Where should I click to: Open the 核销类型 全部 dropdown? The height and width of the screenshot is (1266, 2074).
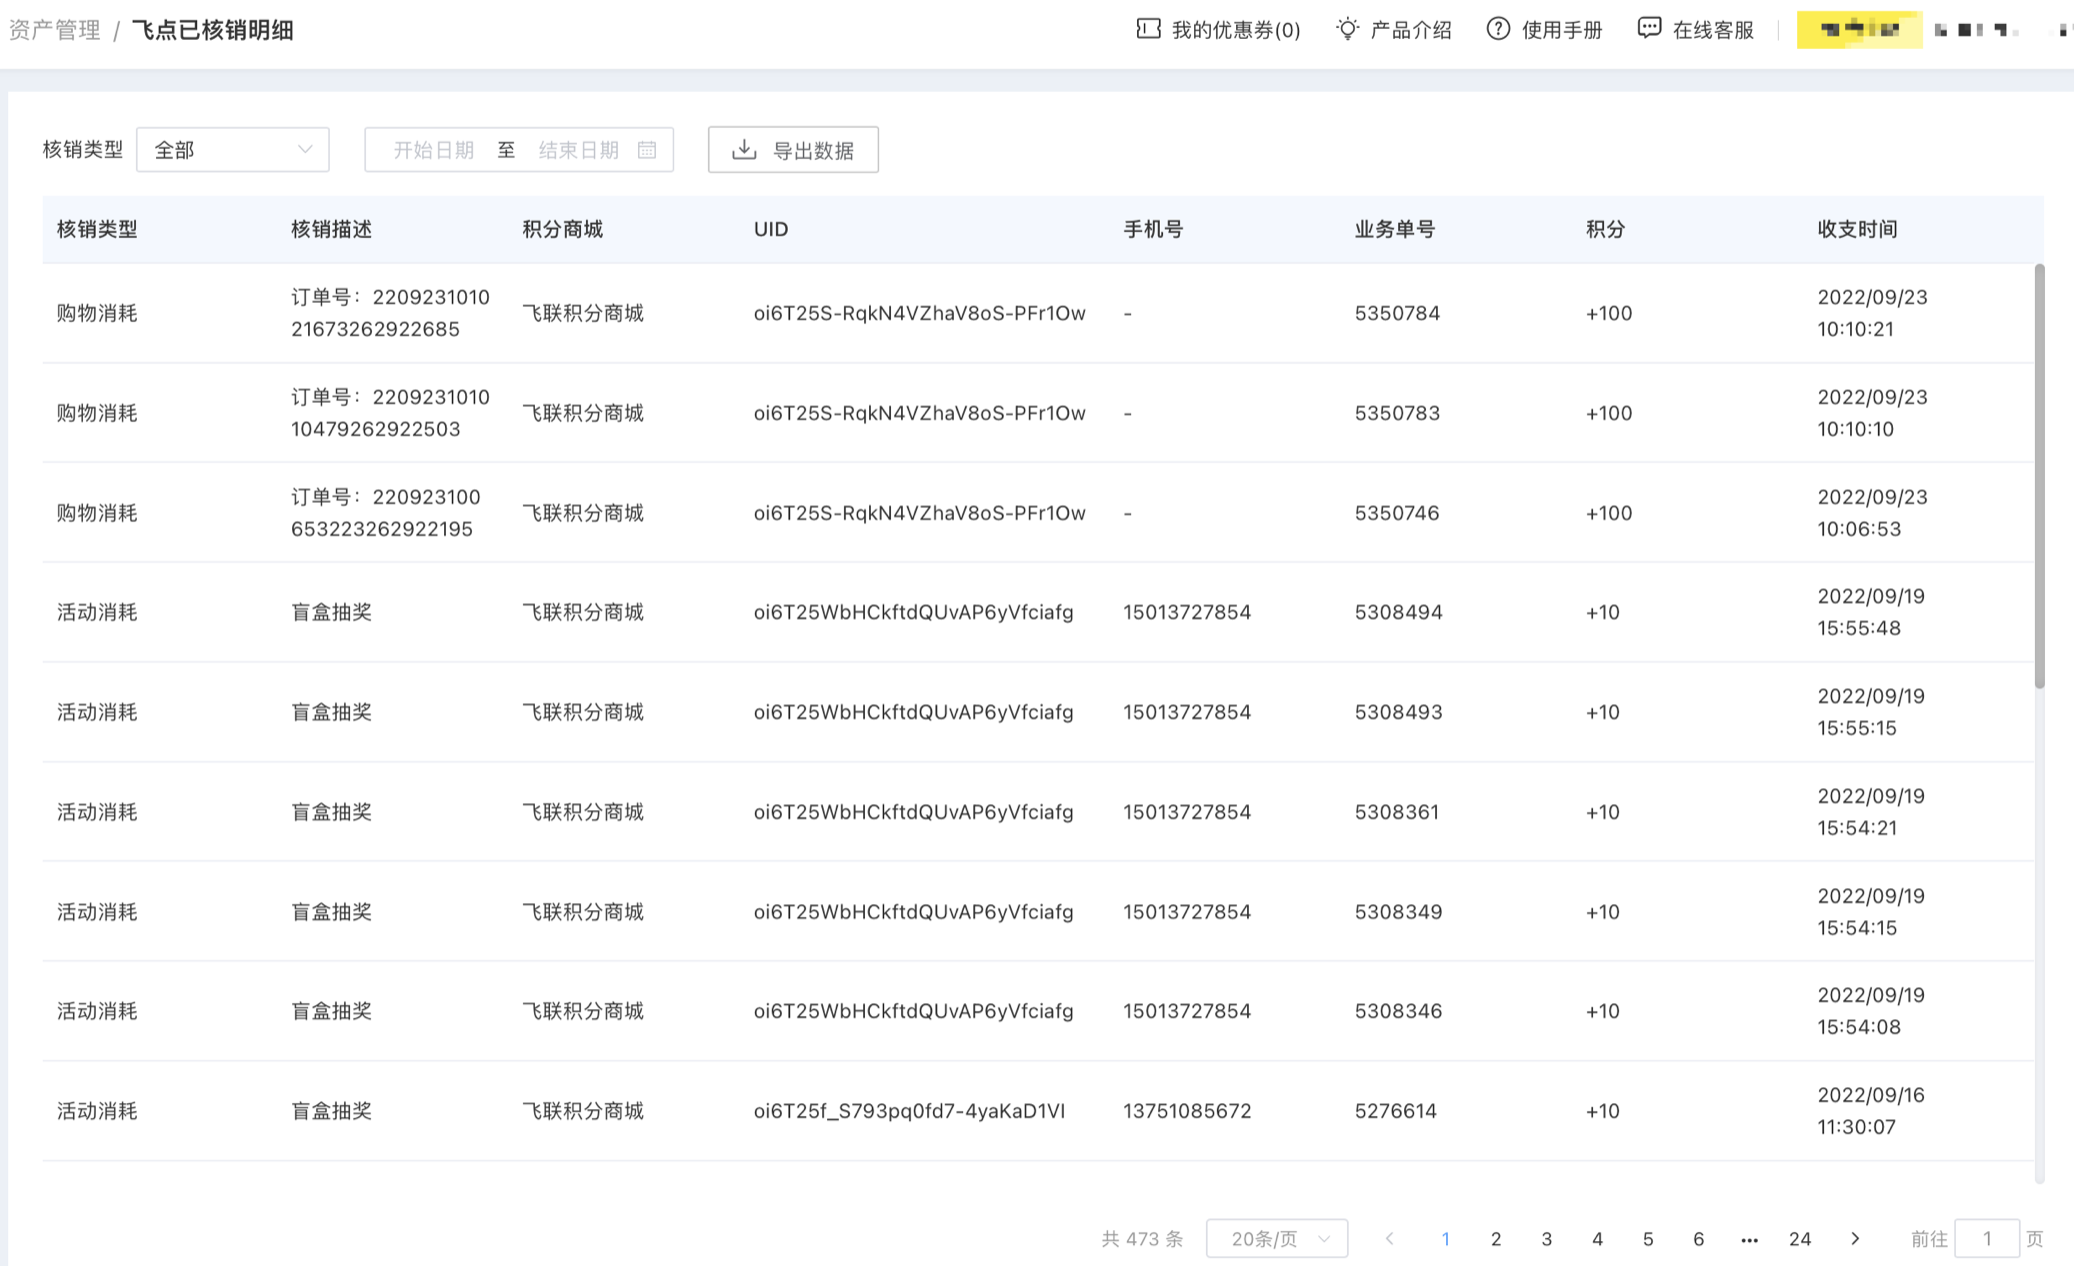[232, 150]
